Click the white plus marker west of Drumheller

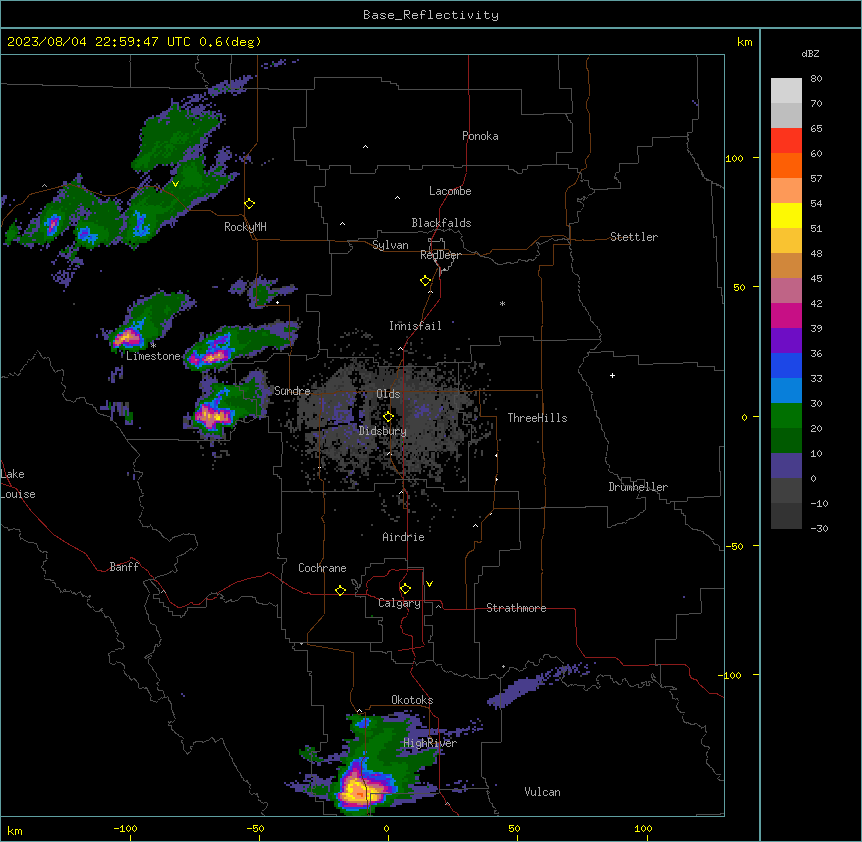click(x=612, y=375)
